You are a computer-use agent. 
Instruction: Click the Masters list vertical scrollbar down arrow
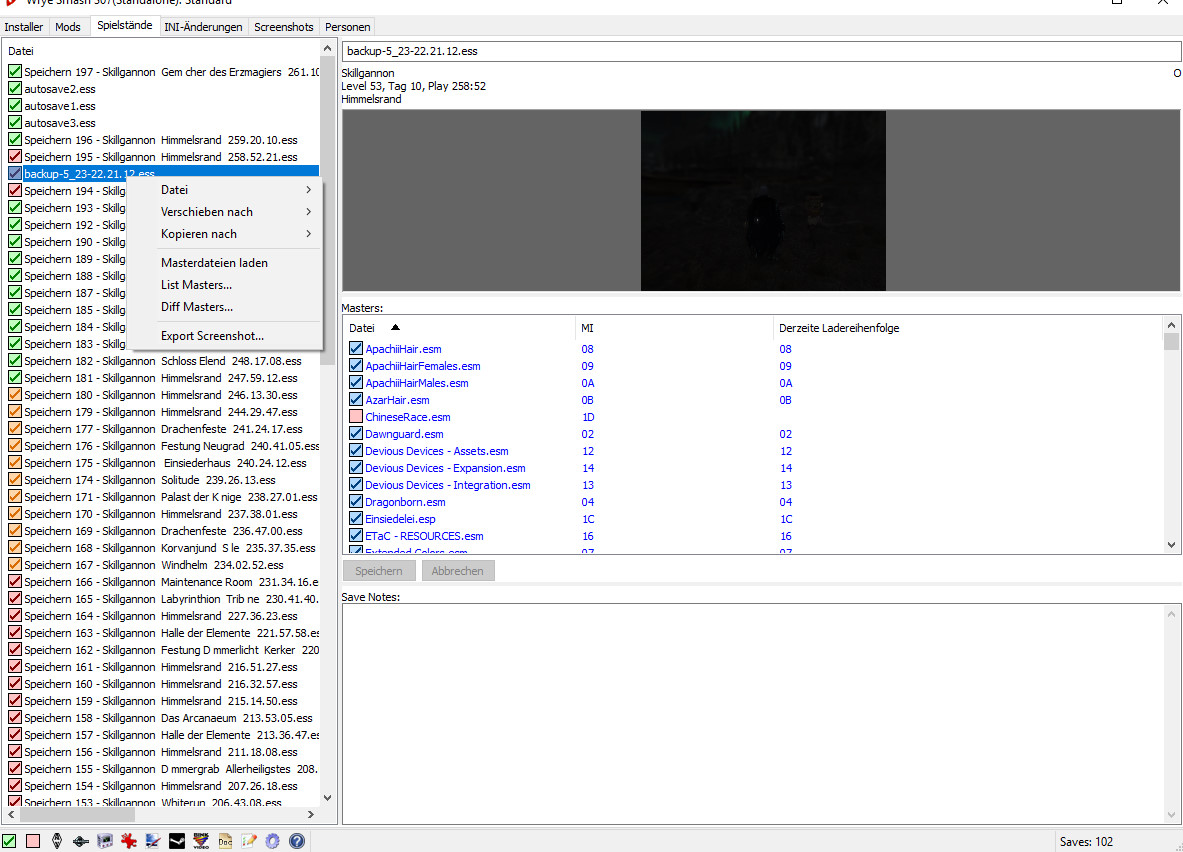coord(1171,545)
